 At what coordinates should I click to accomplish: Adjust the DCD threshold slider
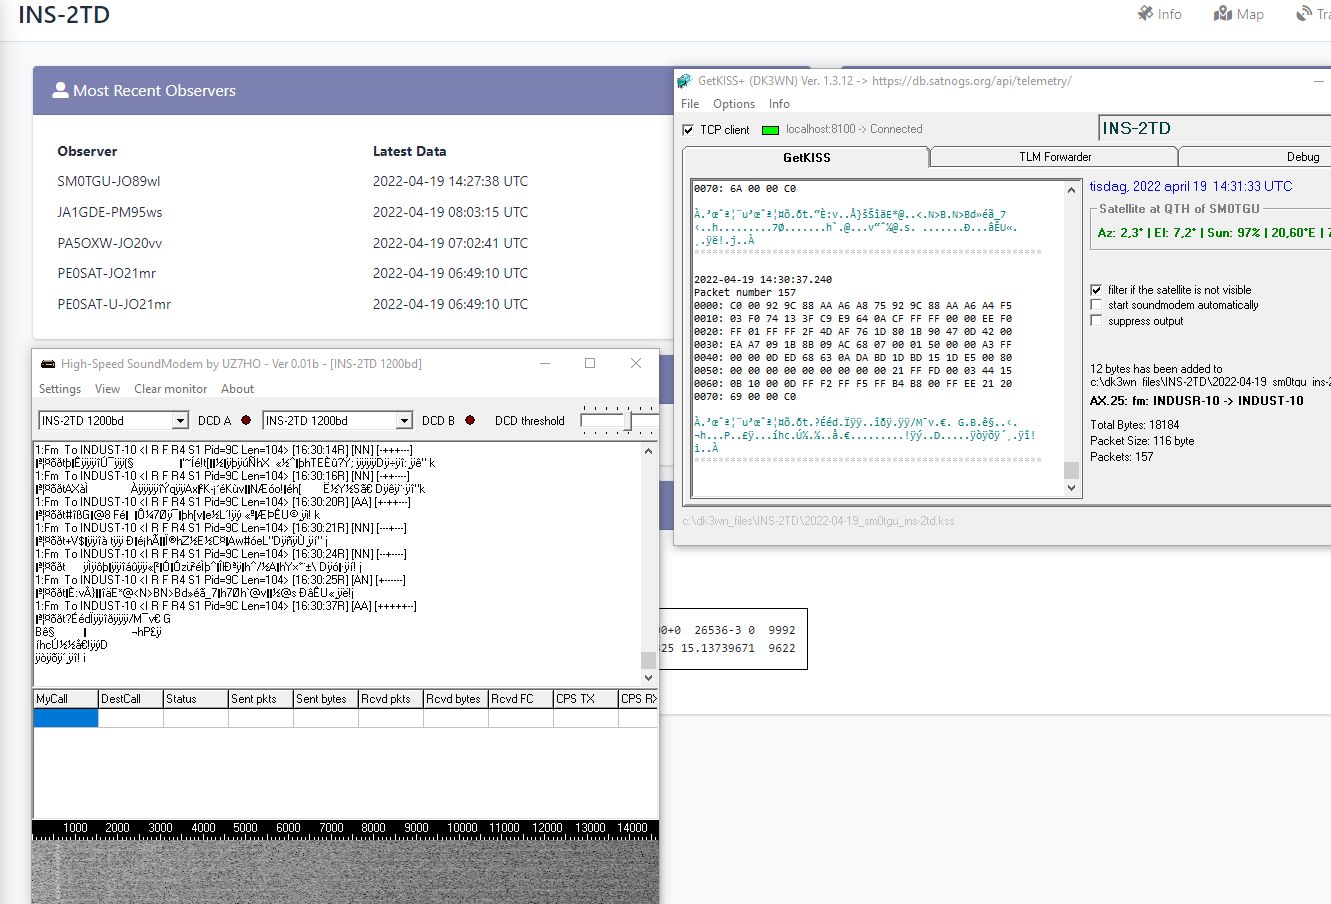click(x=630, y=418)
